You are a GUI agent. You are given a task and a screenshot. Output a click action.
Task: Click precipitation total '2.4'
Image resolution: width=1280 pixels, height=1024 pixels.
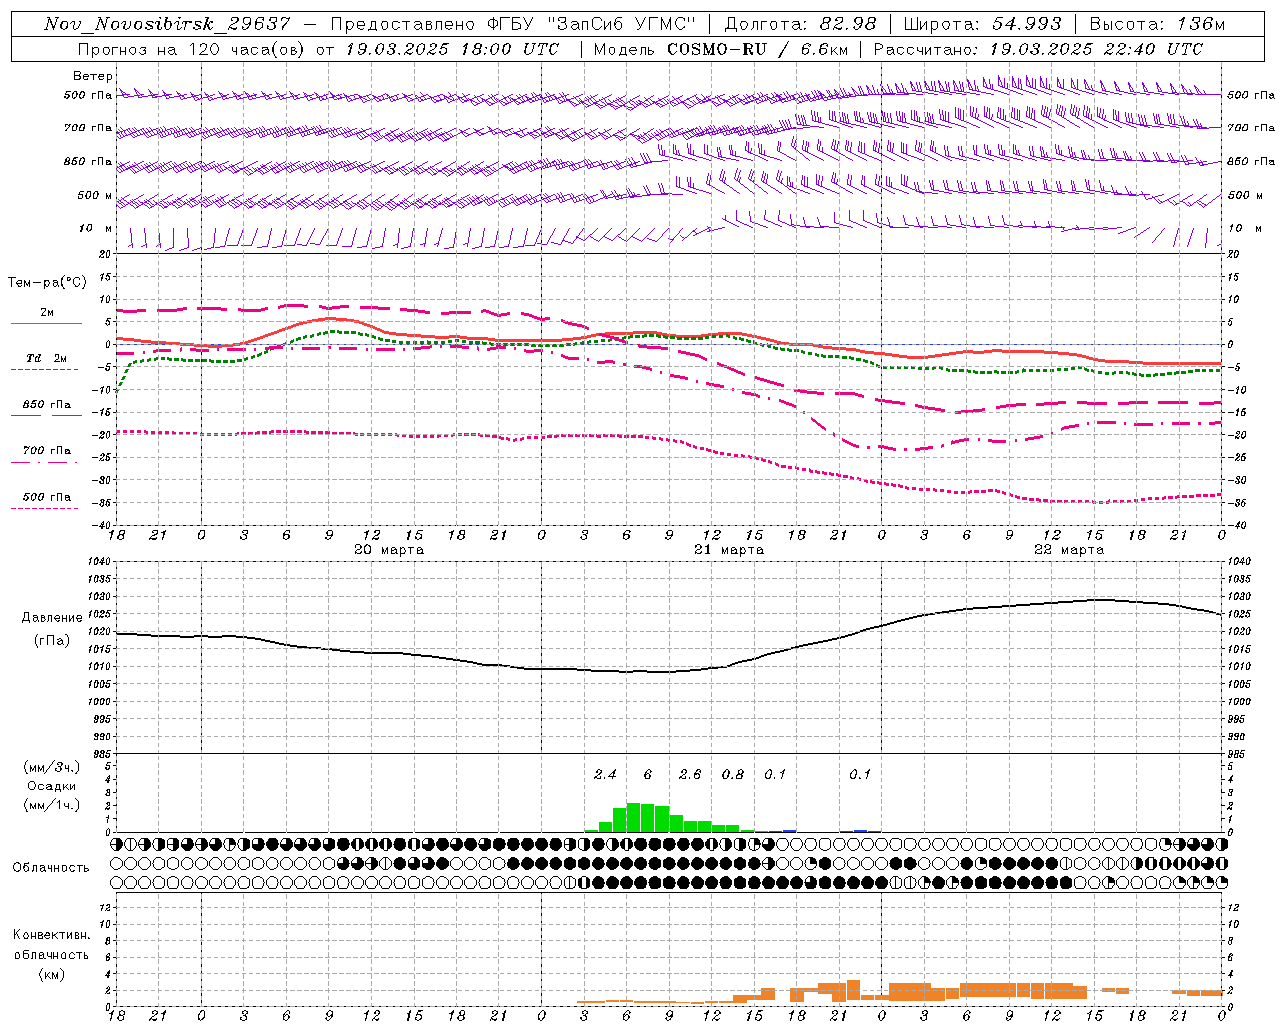pyautogui.click(x=605, y=775)
